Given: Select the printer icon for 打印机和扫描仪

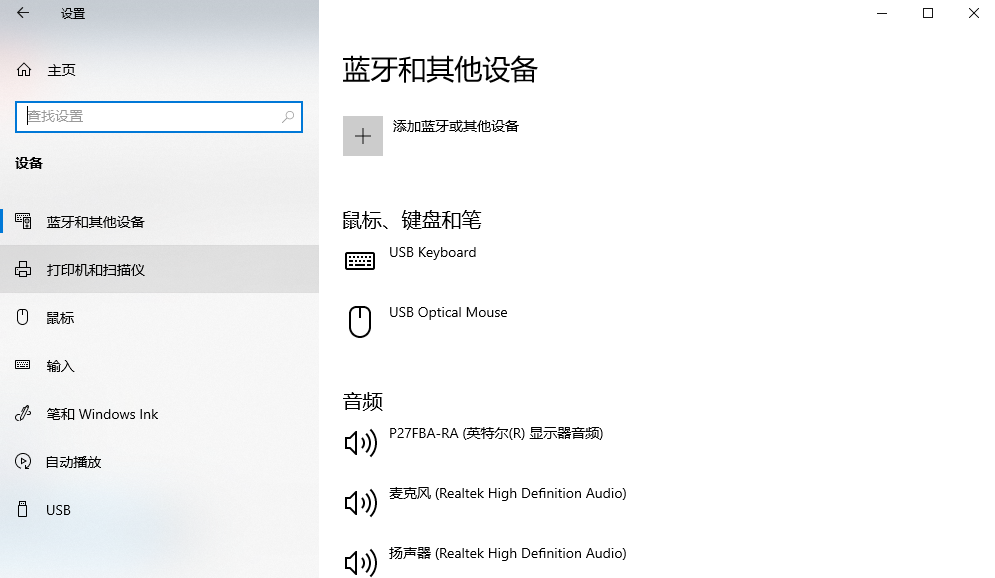Looking at the screenshot, I should coord(22,269).
